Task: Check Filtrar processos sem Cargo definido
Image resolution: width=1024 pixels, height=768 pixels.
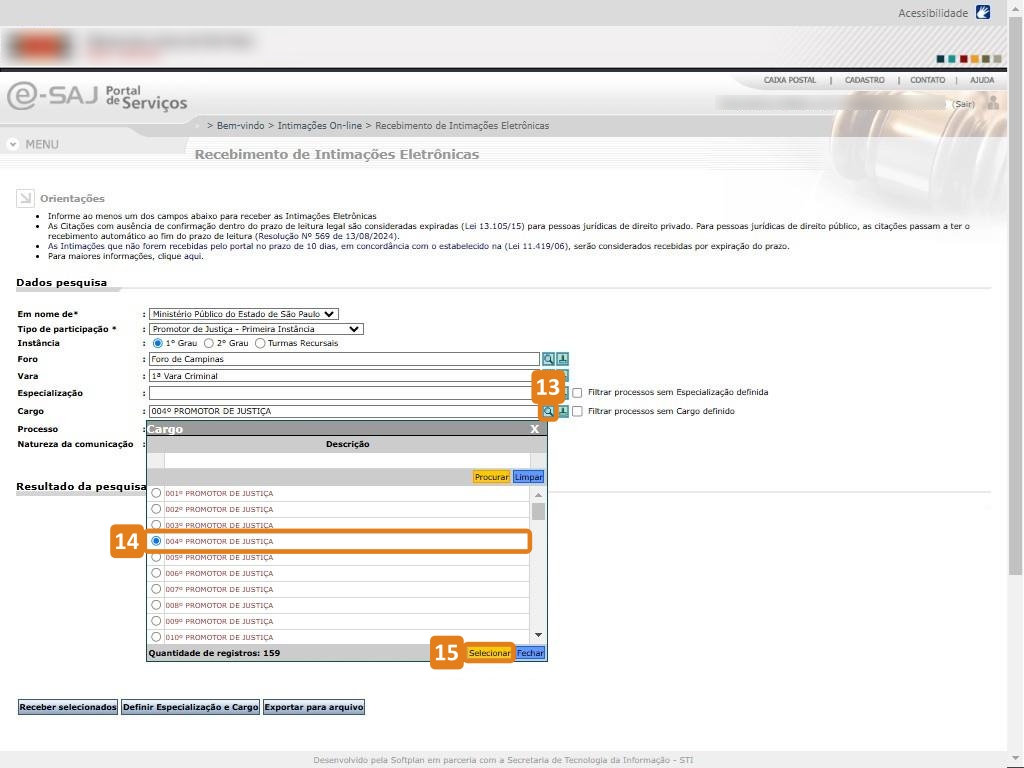Action: coord(577,411)
